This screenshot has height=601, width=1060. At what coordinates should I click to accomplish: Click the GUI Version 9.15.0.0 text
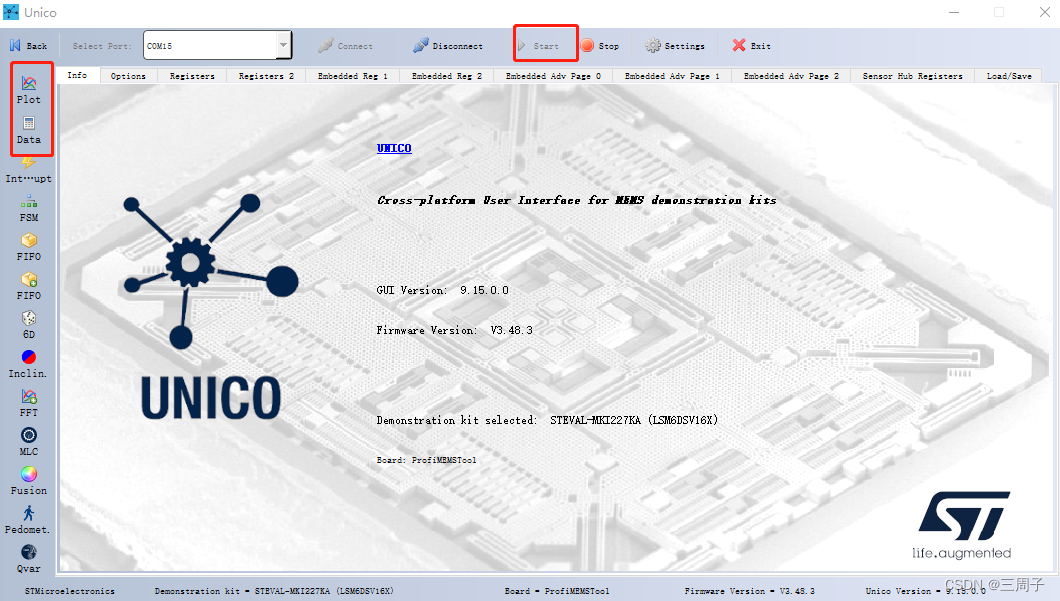point(442,290)
